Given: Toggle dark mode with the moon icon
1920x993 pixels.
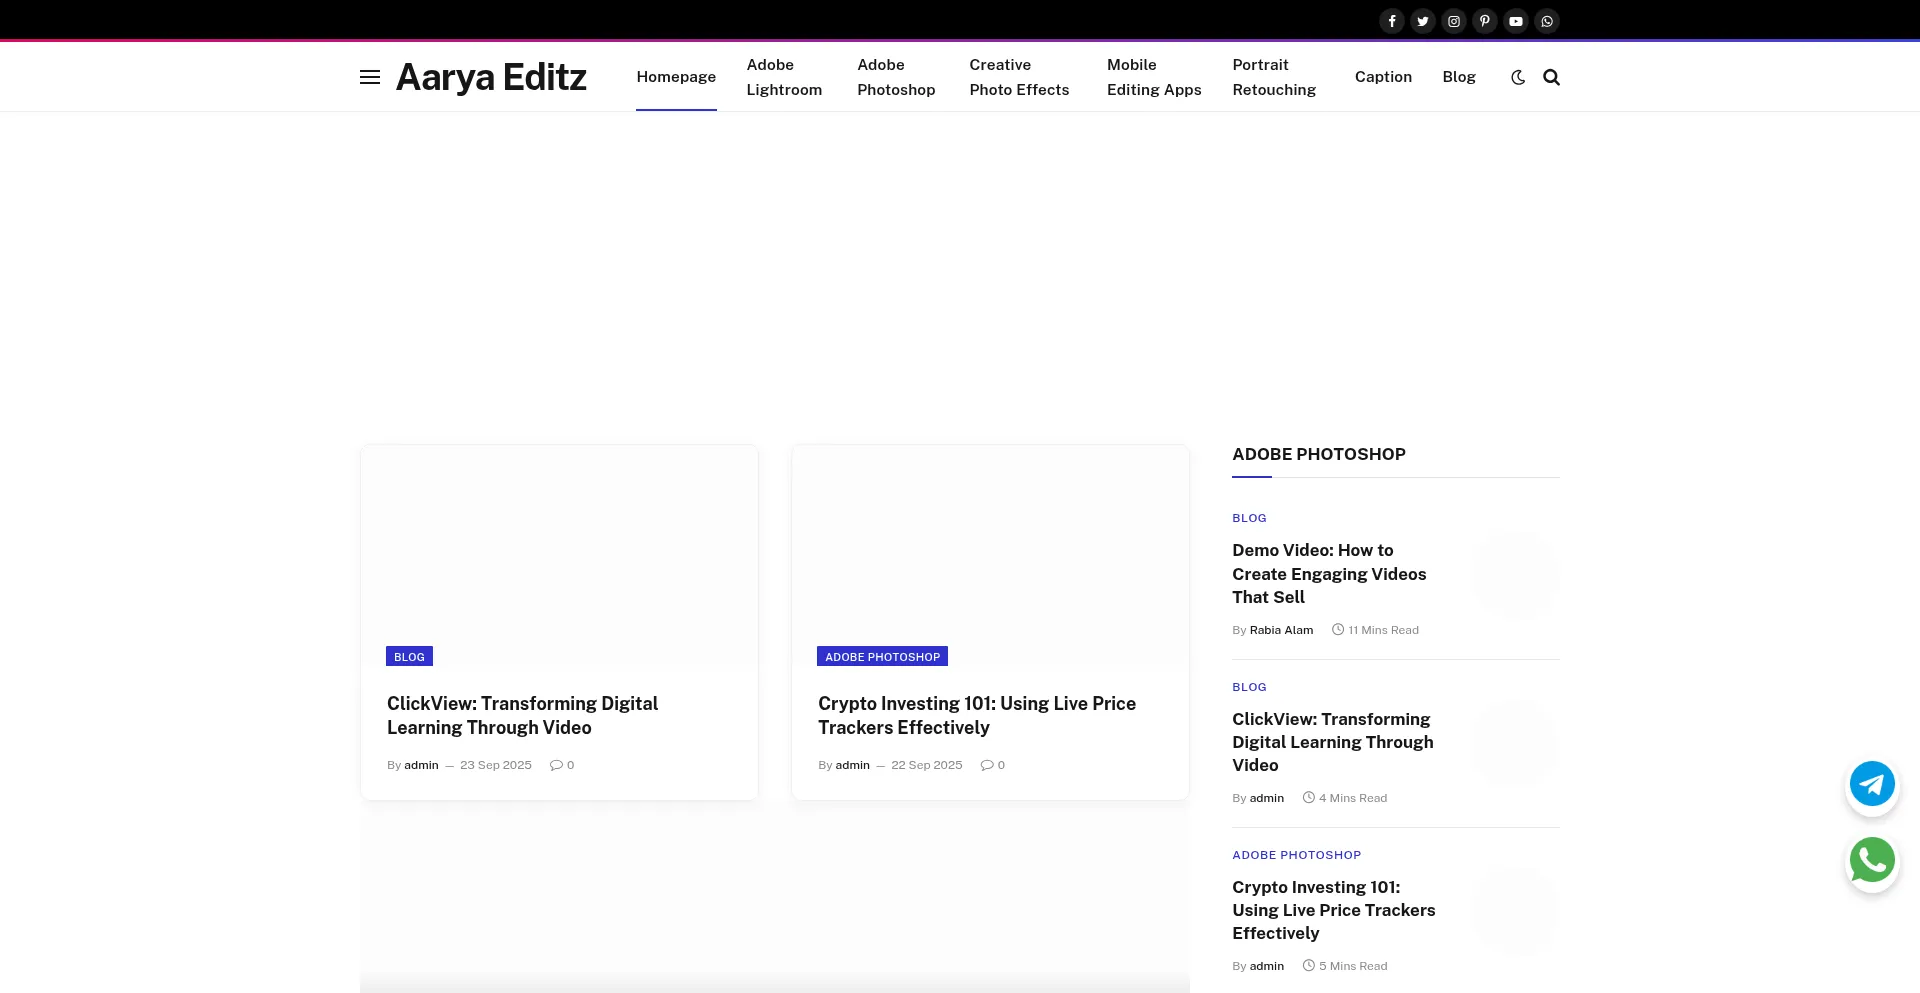Looking at the screenshot, I should pos(1518,77).
